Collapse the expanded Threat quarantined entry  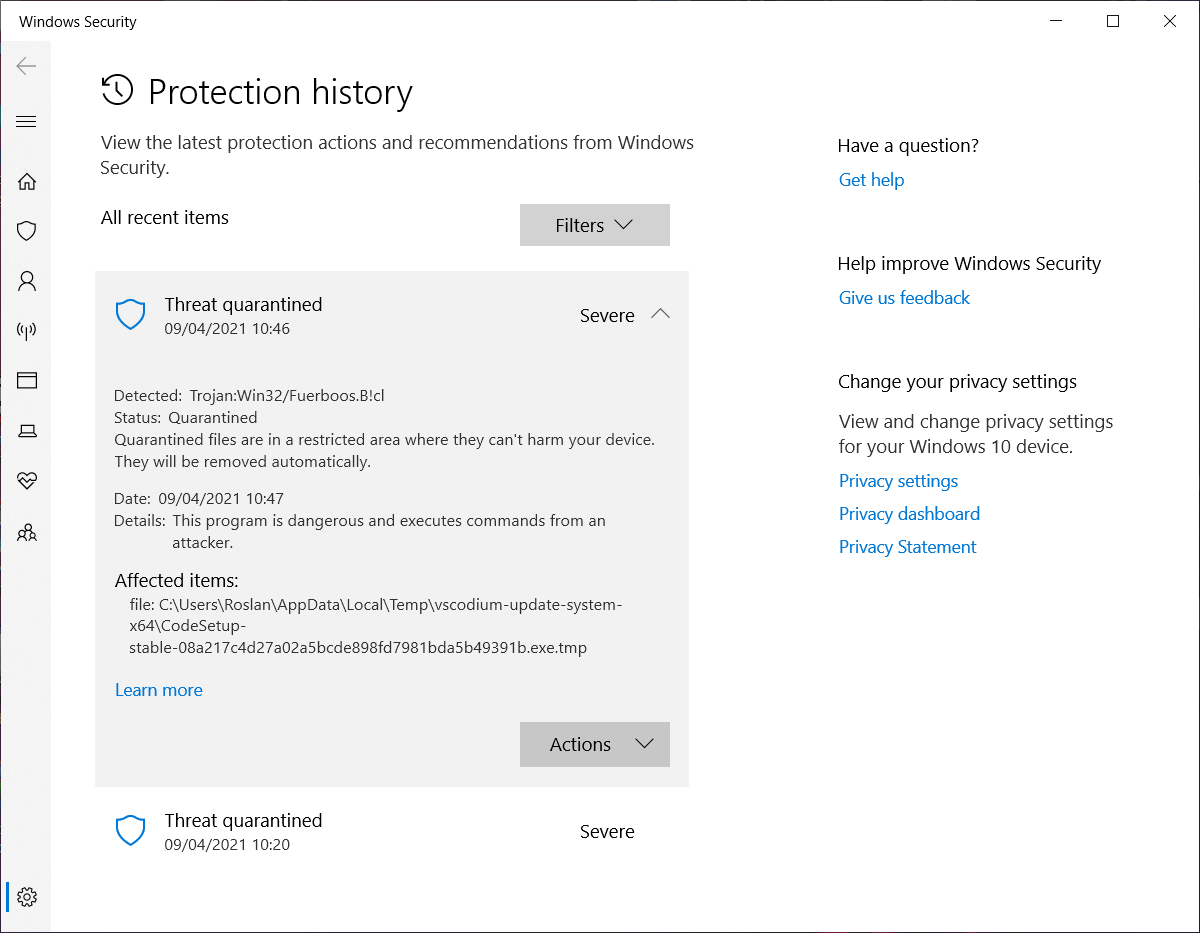point(660,313)
